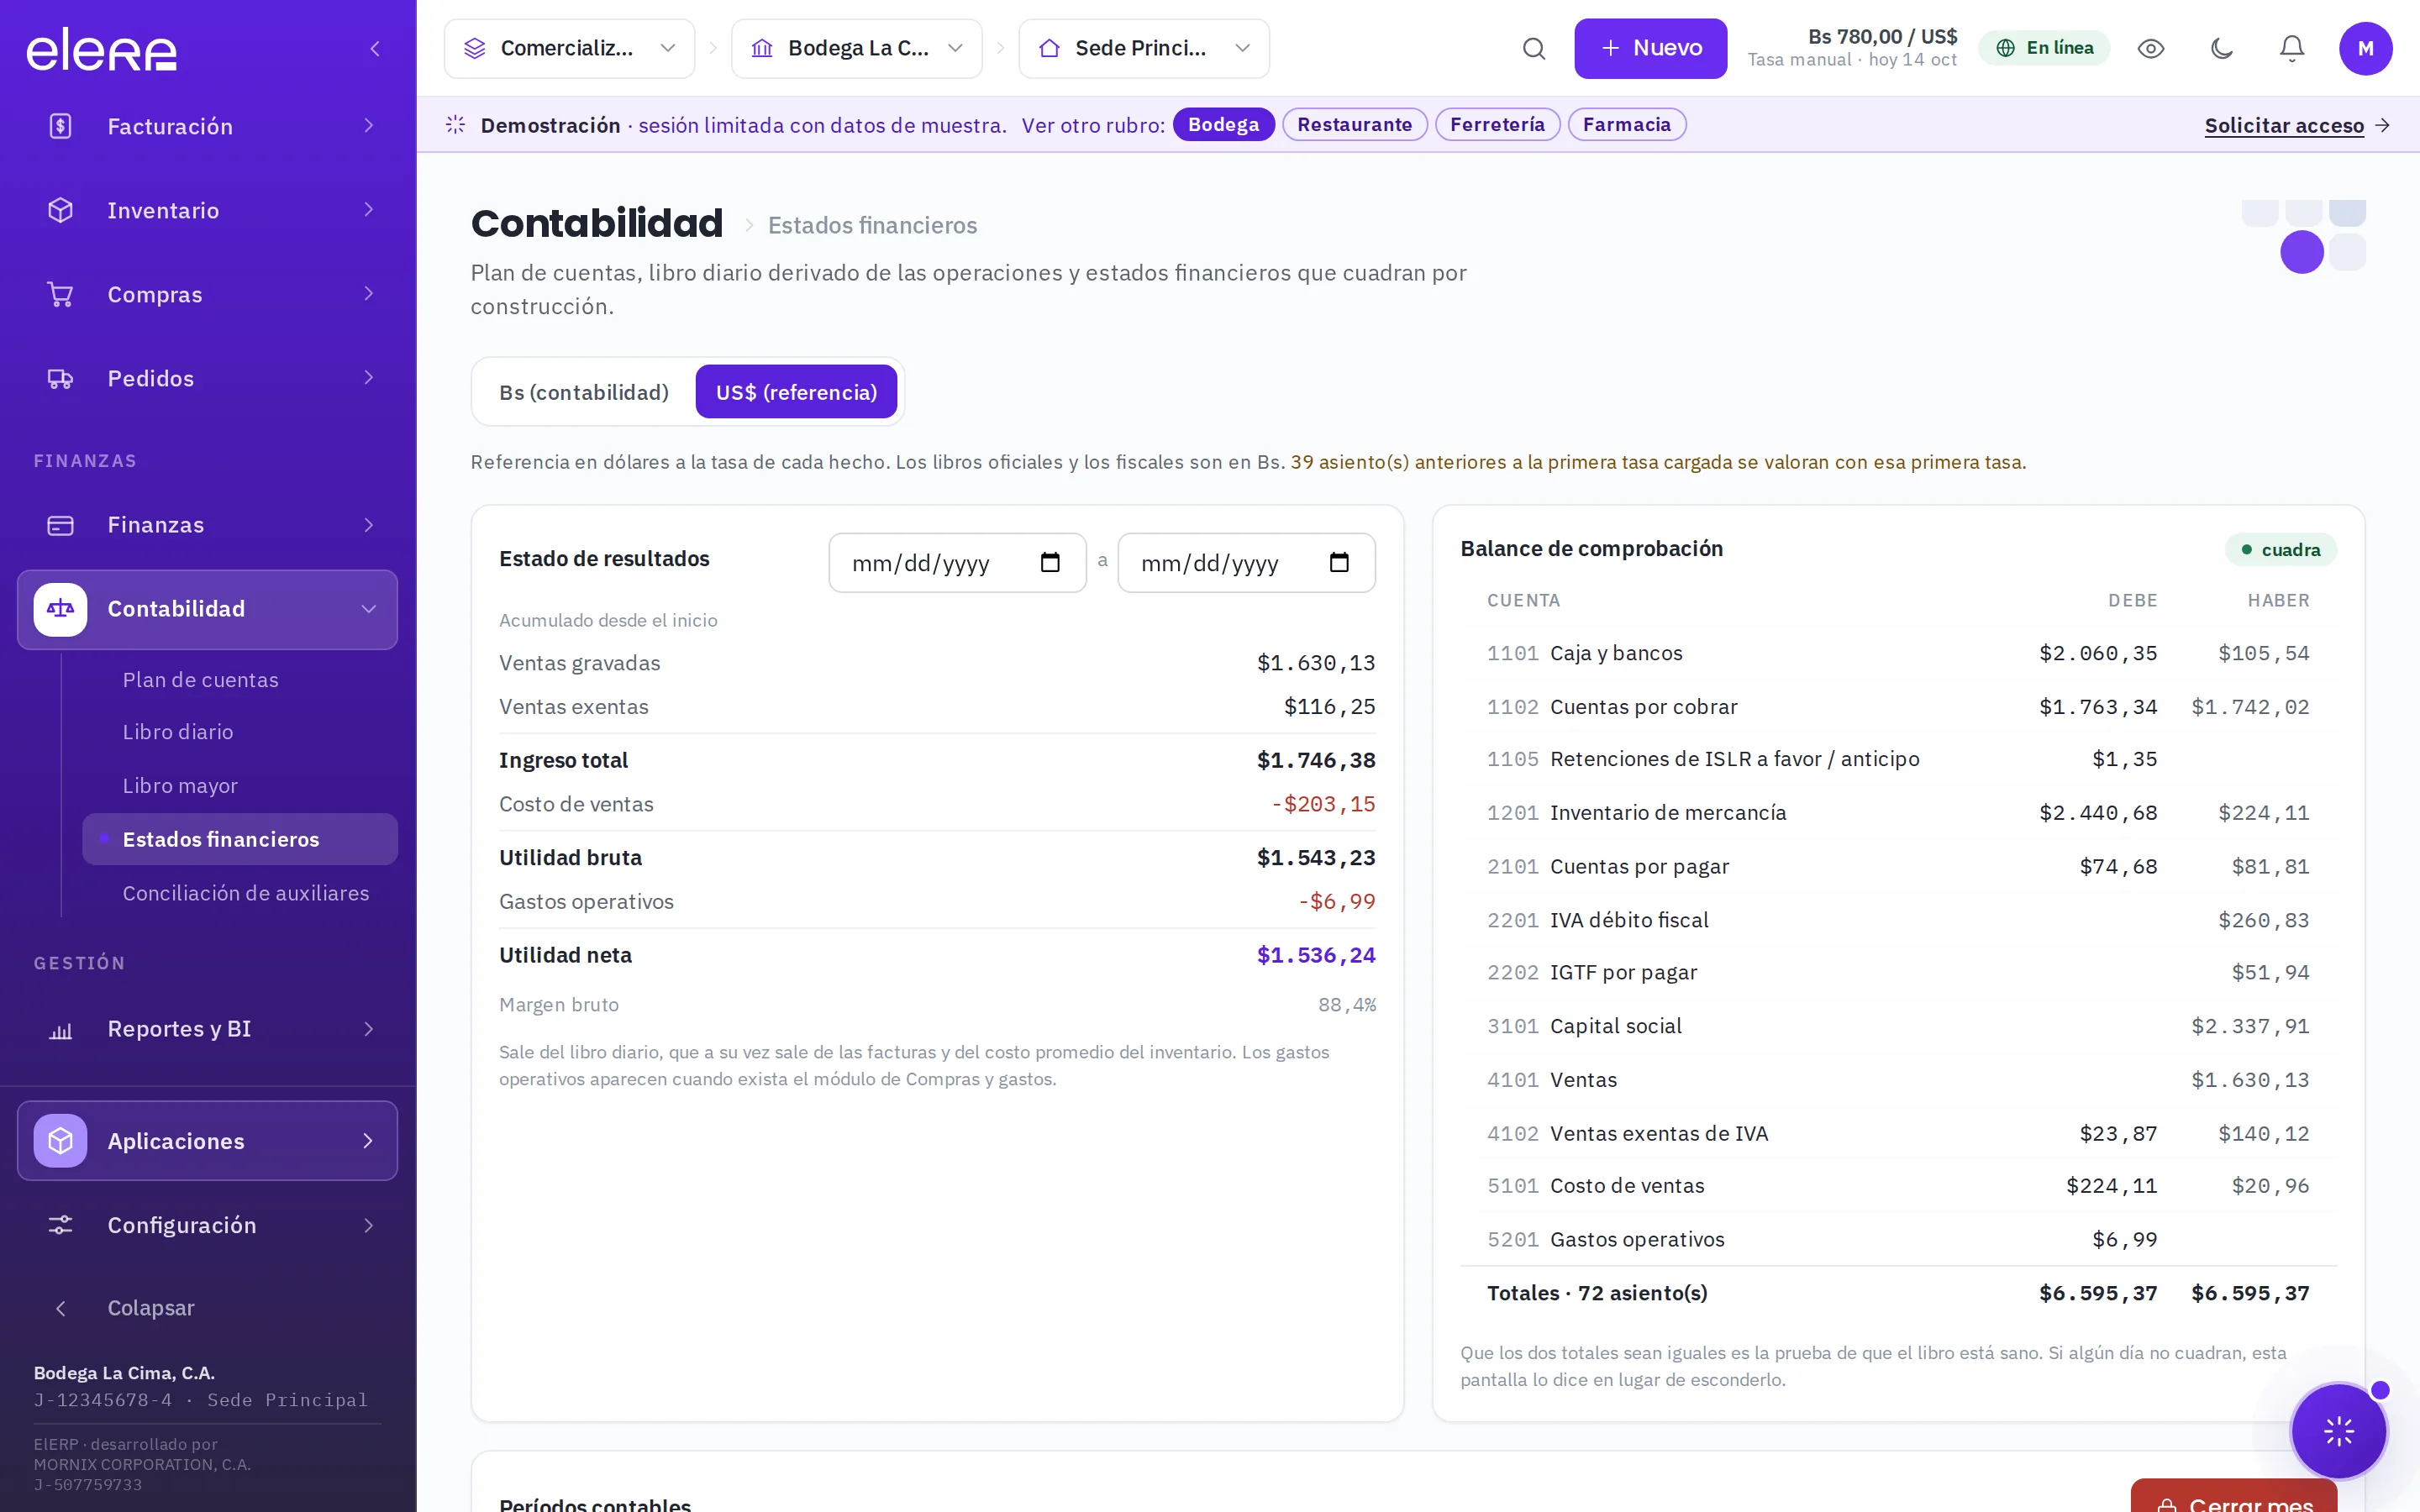Expand the Facturación menu chevron
Viewport: 2420px width, 1512px height.
[x=369, y=126]
